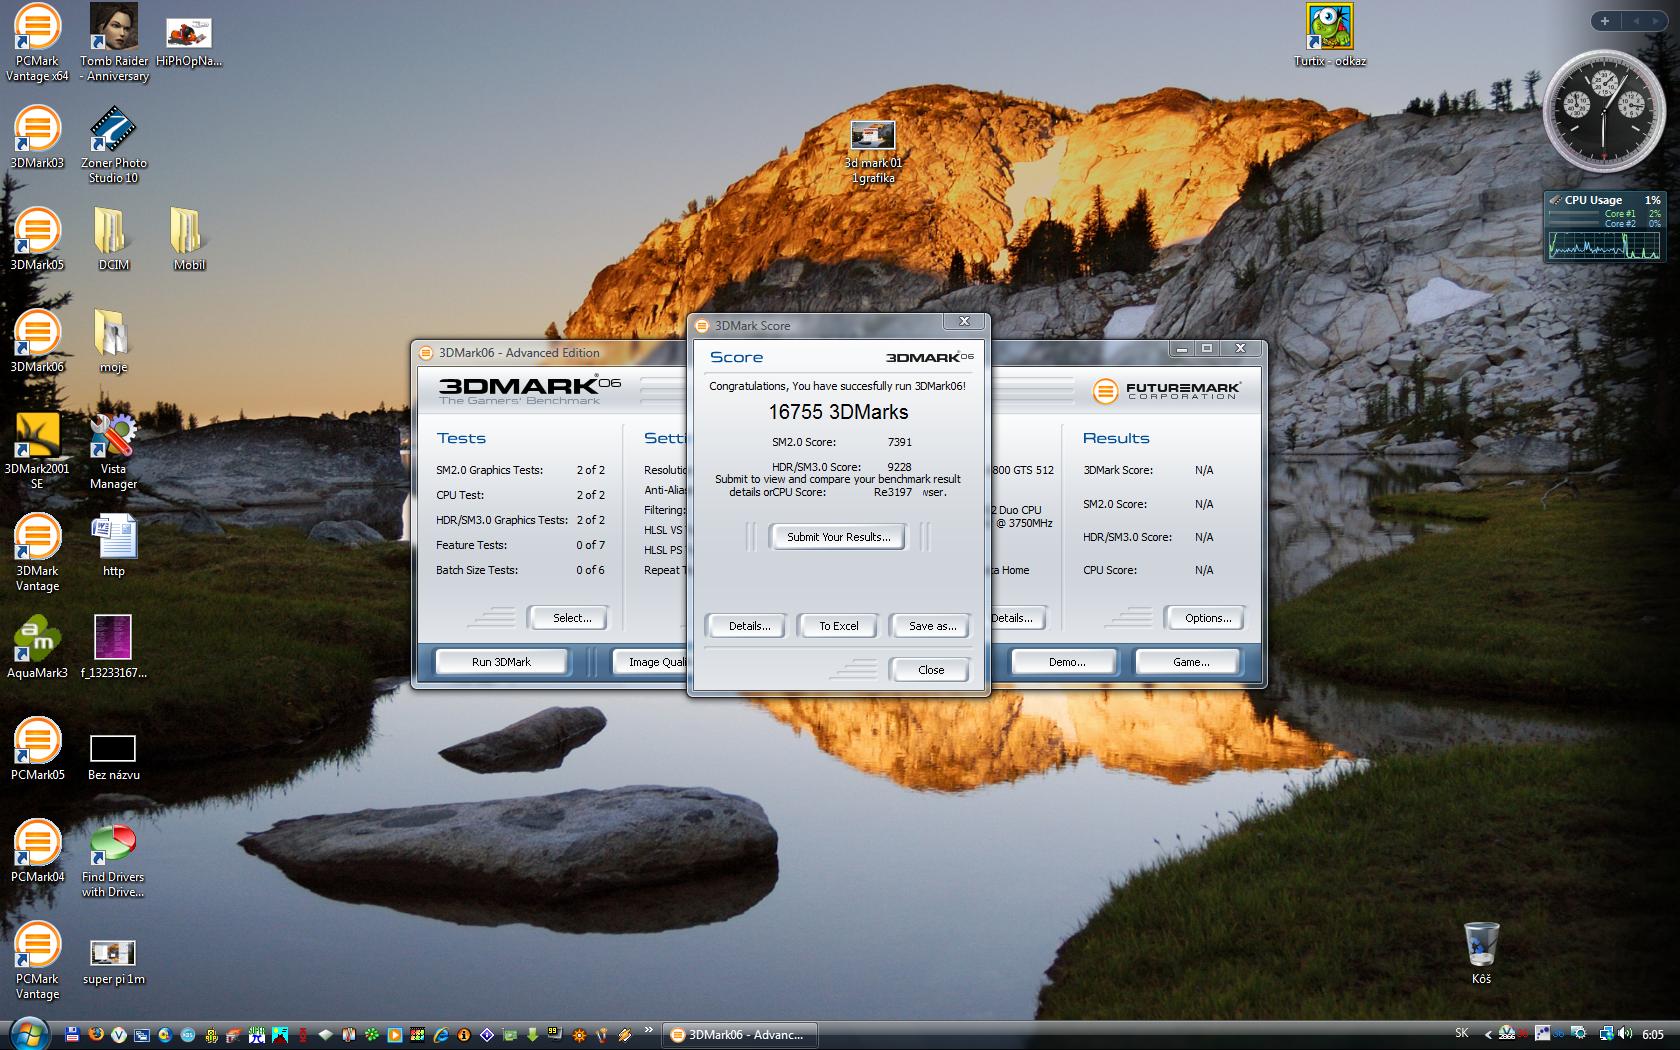The image size is (1680, 1050).
Task: Click the Game button
Action: 1190,662
